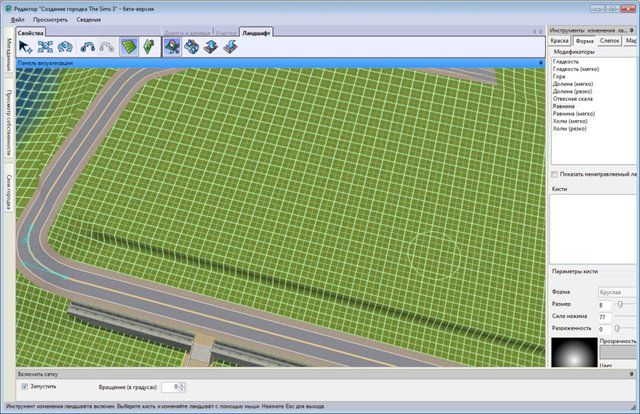Click the terrain paint tool icon
This screenshot has height=414, width=640.
pyautogui.click(x=190, y=46)
